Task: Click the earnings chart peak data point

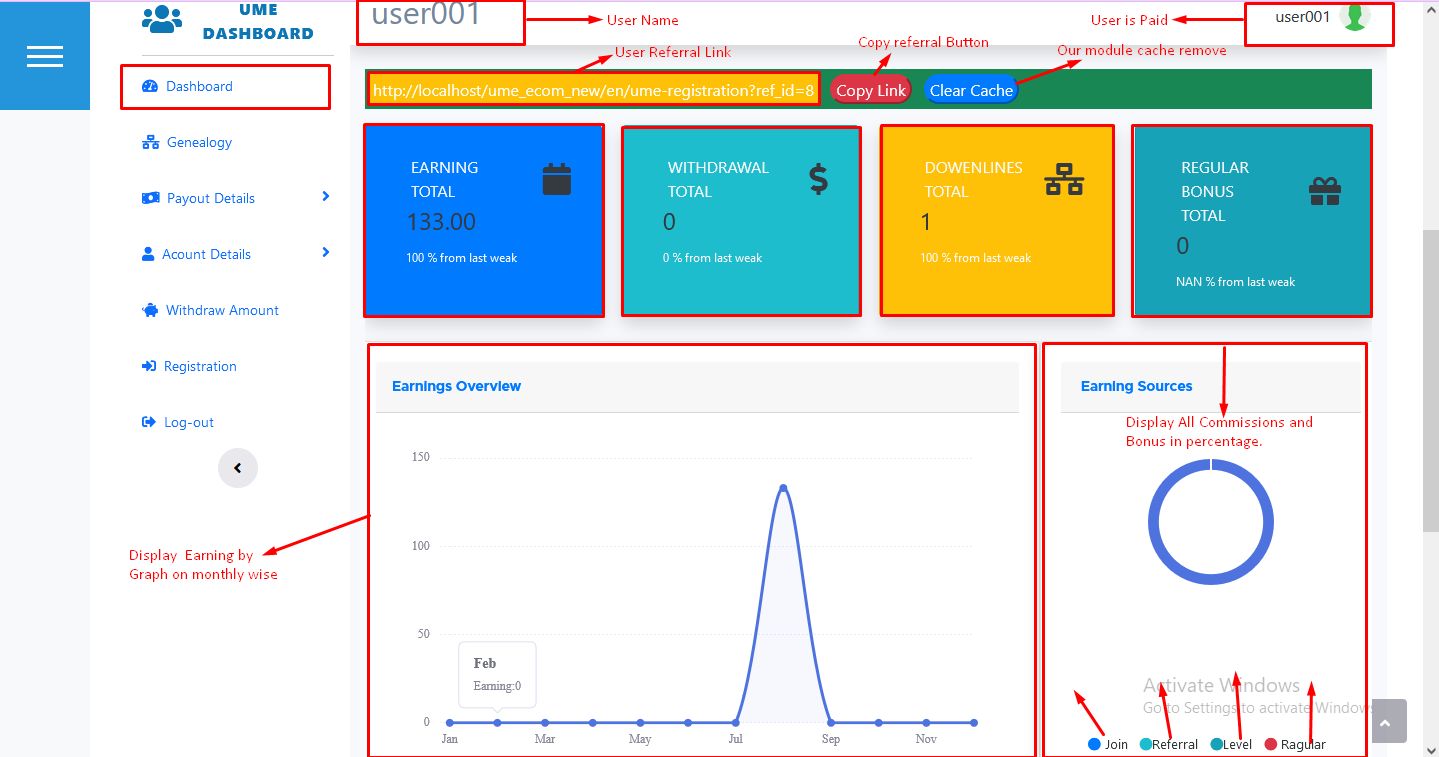Action: click(783, 488)
